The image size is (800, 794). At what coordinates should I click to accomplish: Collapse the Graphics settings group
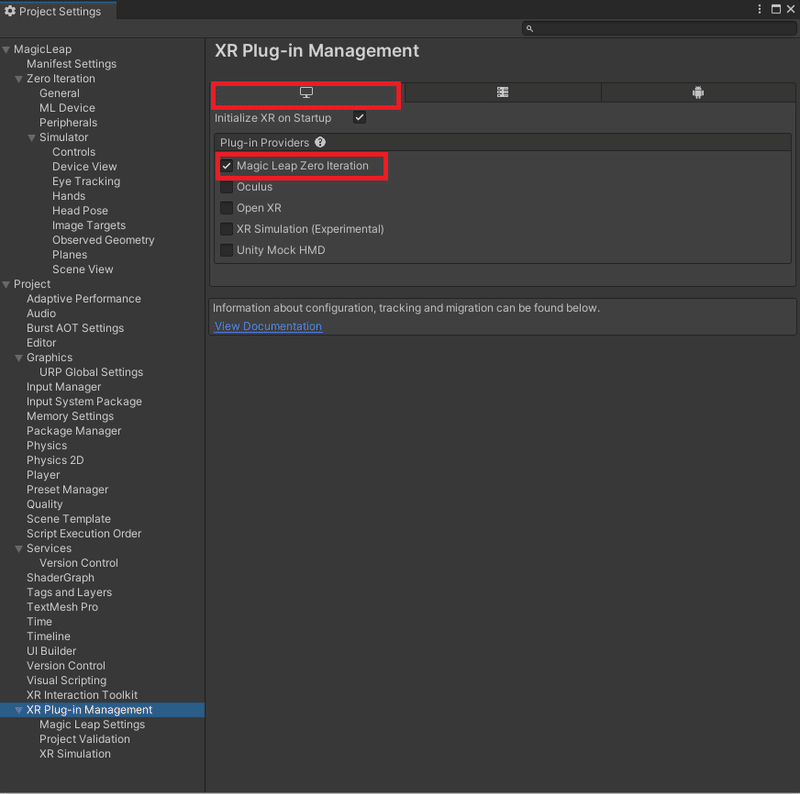pos(19,358)
